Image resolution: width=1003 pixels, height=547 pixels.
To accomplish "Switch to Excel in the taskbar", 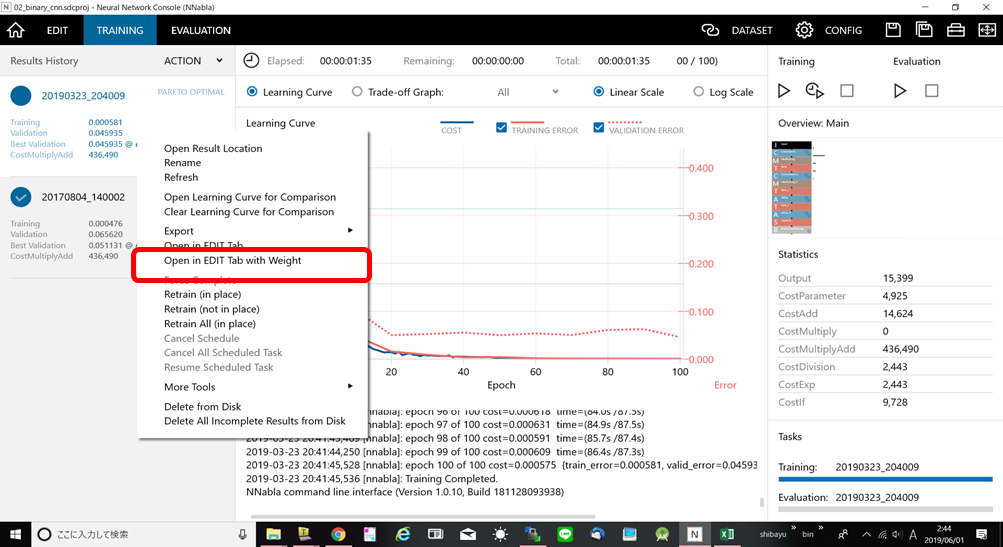I will (x=727, y=534).
